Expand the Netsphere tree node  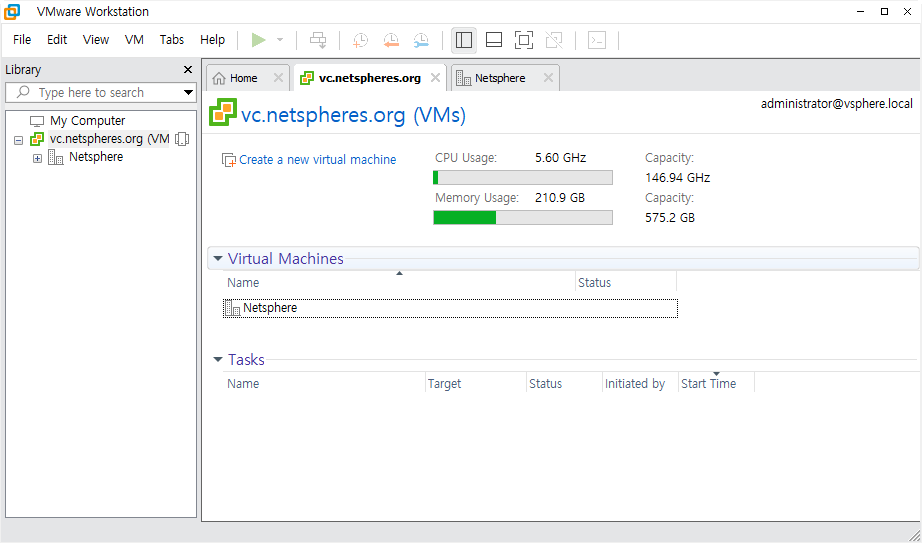pos(37,158)
